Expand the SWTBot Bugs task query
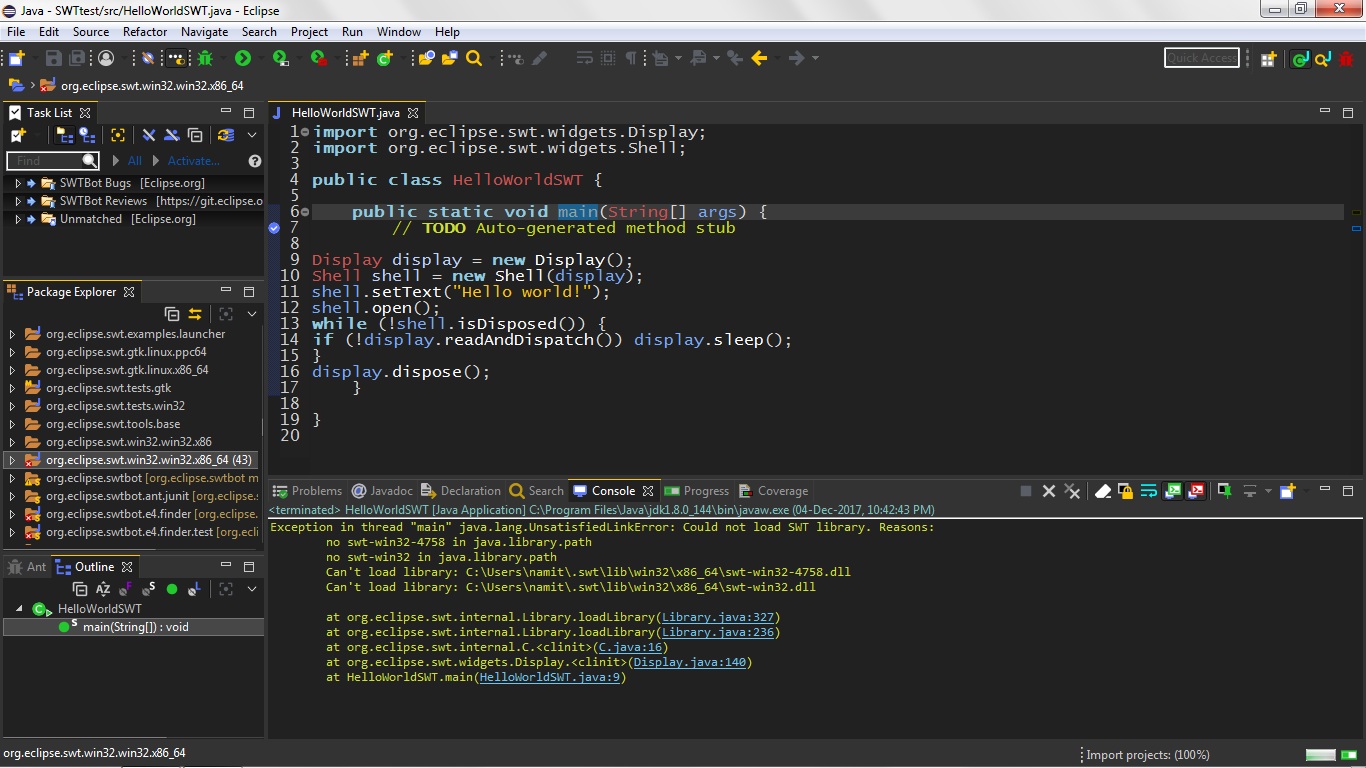This screenshot has height=768, width=1366. click(x=18, y=183)
